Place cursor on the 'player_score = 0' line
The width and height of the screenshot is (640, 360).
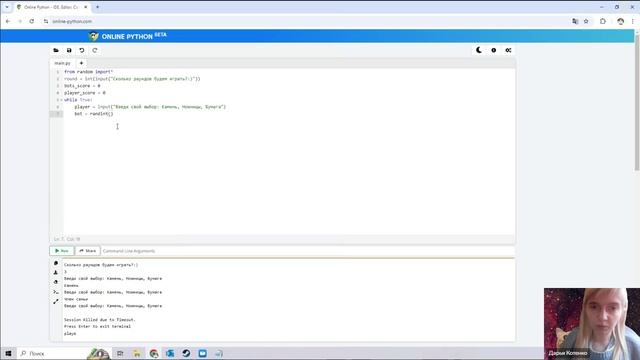(x=84, y=93)
